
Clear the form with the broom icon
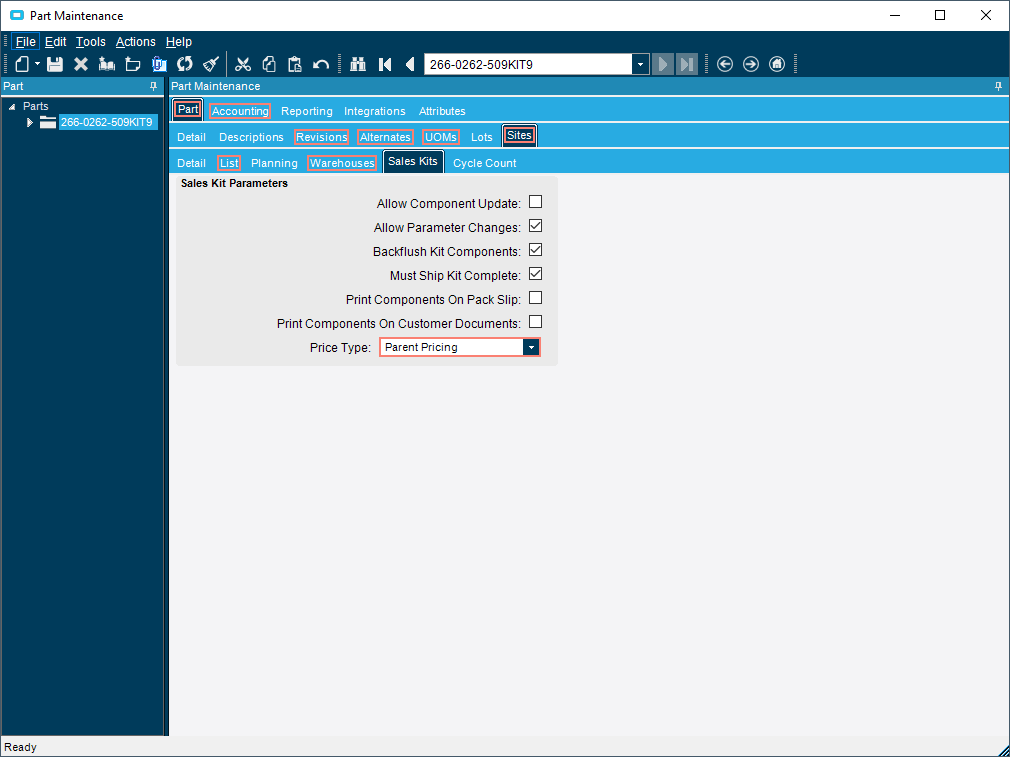(211, 64)
